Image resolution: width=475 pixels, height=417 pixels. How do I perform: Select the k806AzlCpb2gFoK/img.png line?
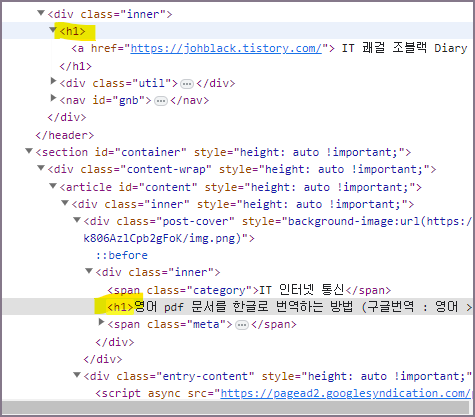169,238
